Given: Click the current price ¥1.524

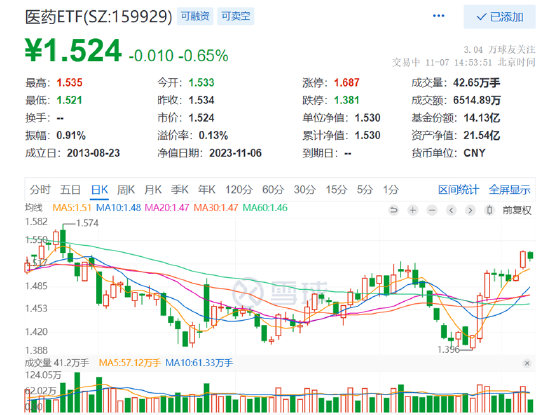Looking at the screenshot, I should 73,51.
